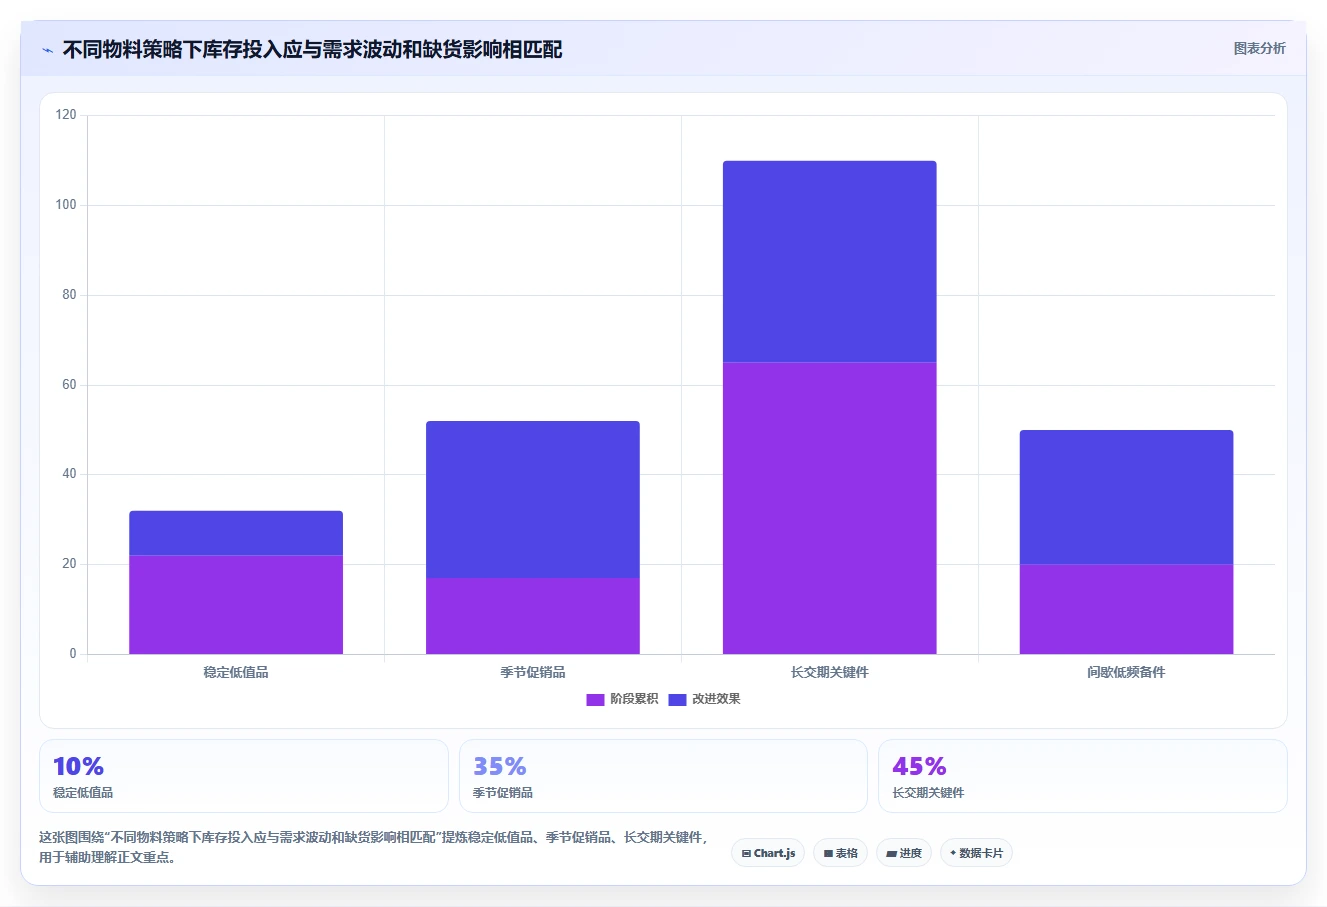Viewport: 1327px width, 907px height.
Task: Click the 长交期关键件 x-axis label
Action: 830,672
